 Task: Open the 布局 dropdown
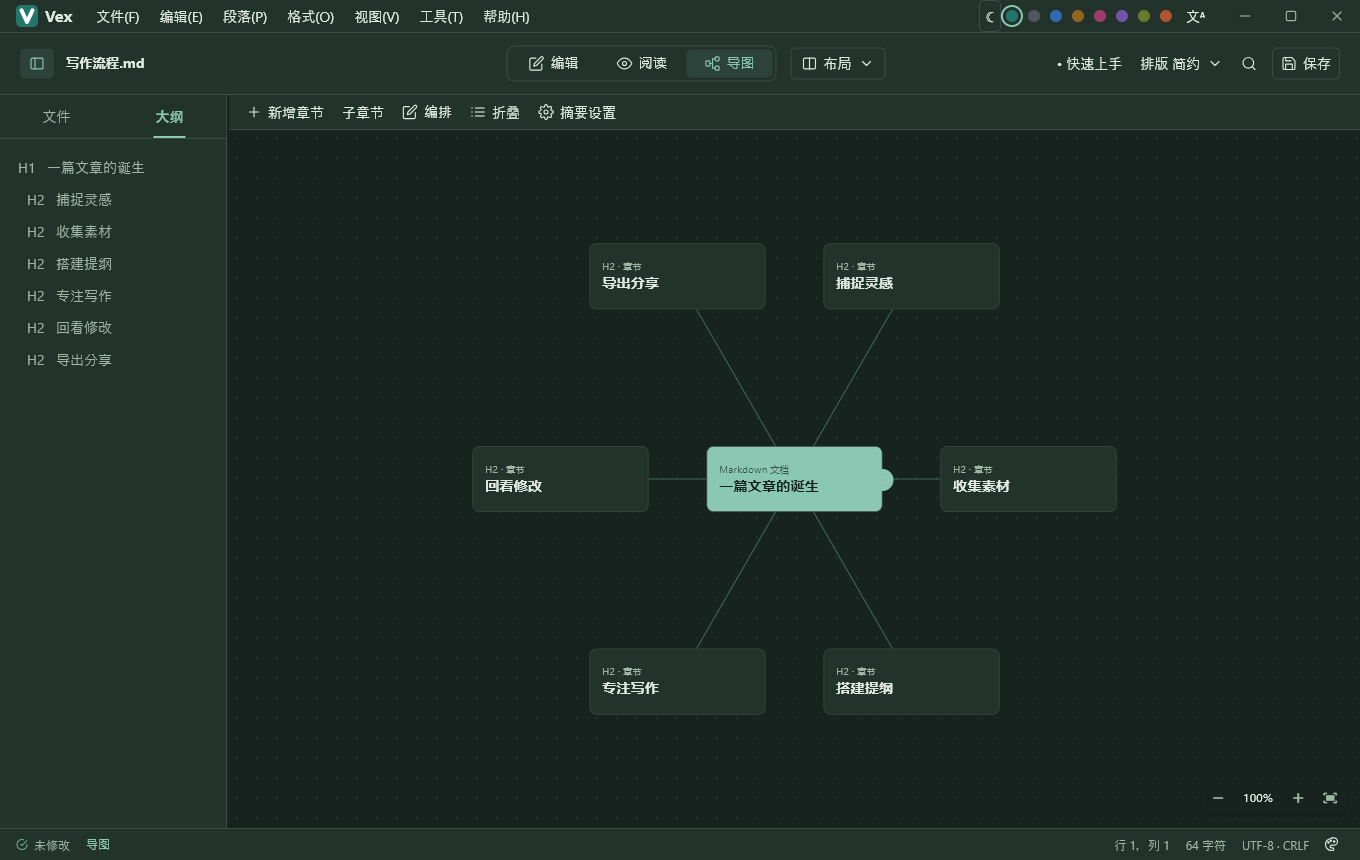[838, 63]
